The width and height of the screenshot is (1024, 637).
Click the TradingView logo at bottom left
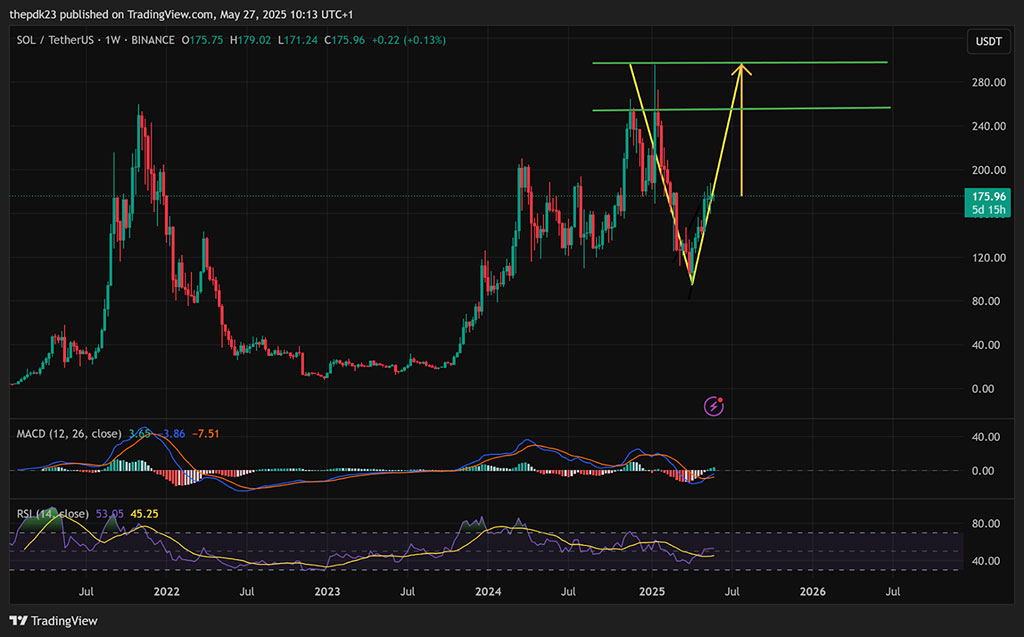click(x=54, y=621)
